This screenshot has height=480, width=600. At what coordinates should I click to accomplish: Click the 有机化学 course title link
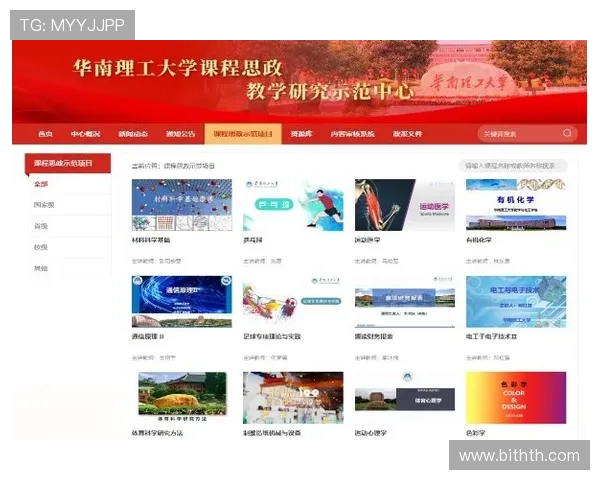point(479,240)
